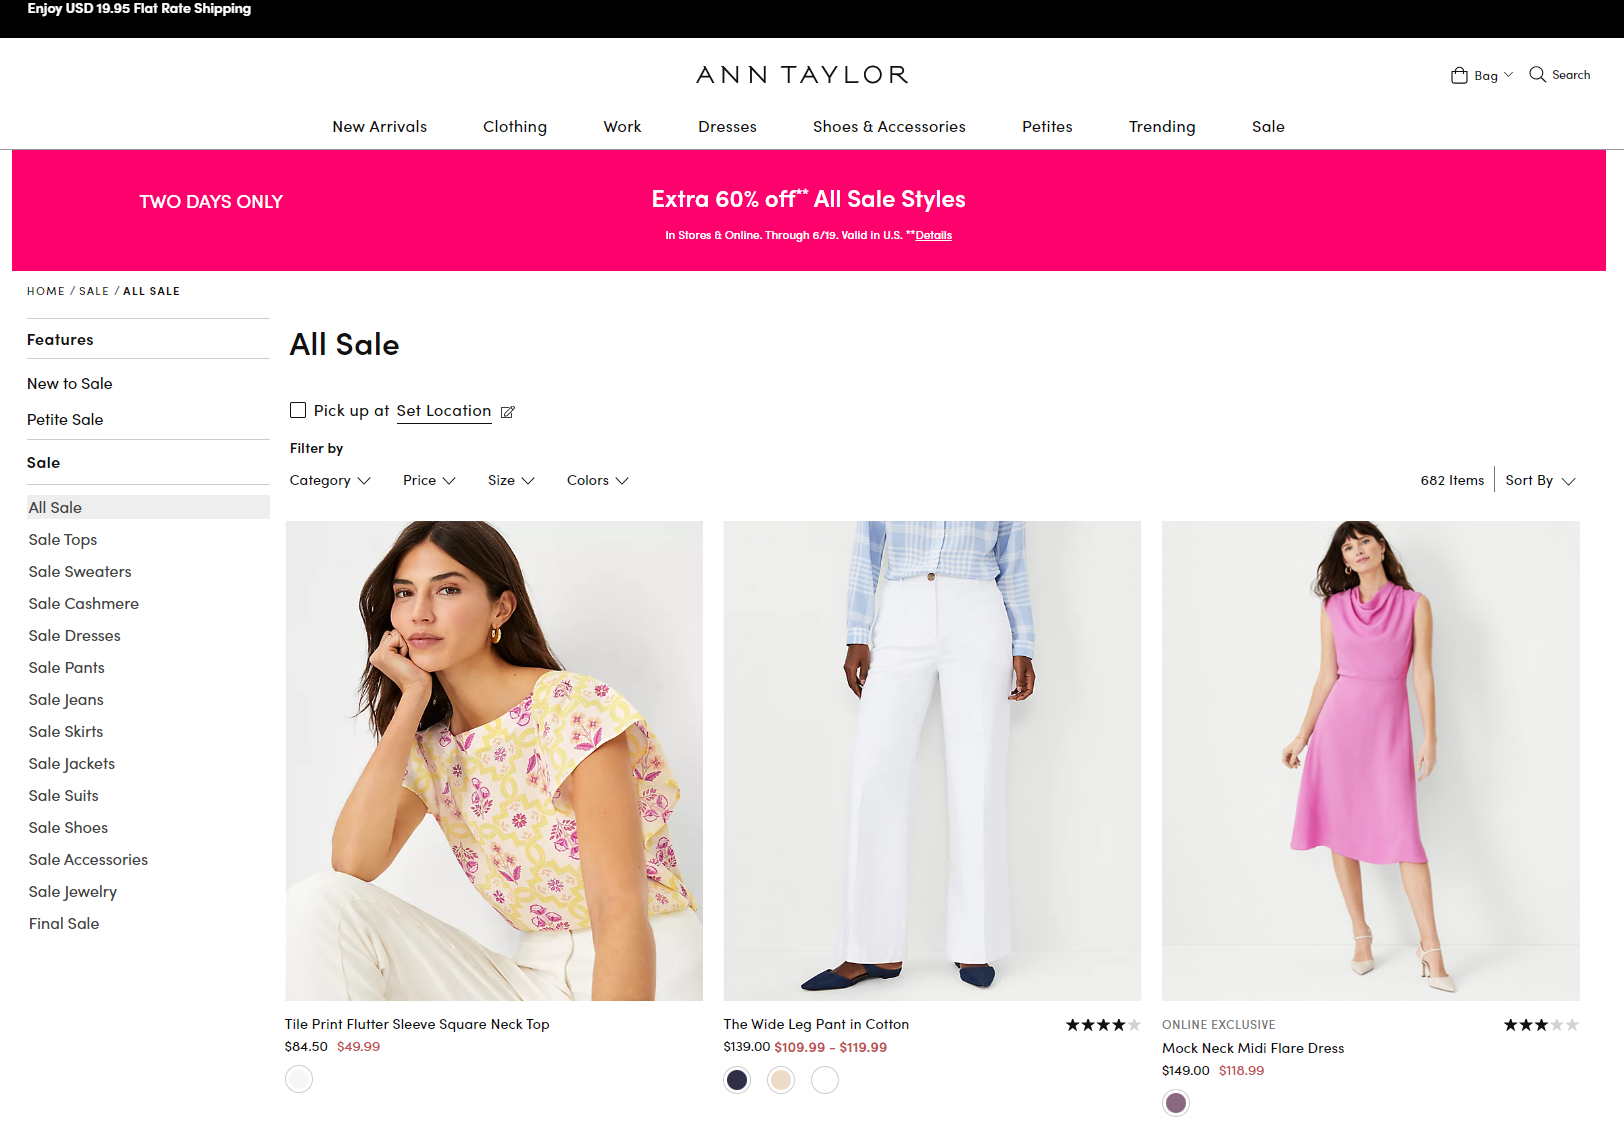Click the Set Location link

tap(444, 411)
